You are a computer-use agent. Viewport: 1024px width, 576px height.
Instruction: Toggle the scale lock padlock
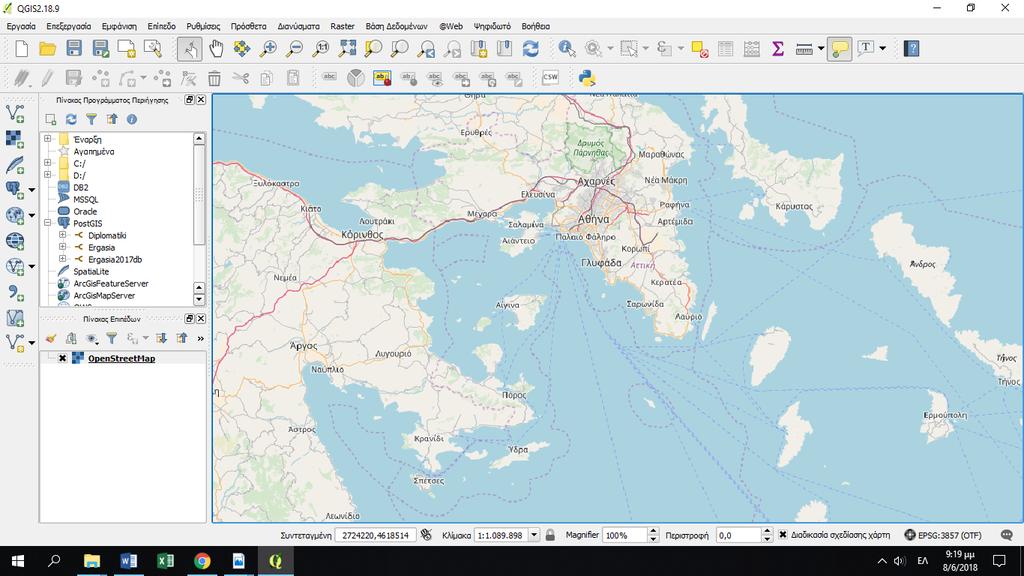(x=550, y=535)
